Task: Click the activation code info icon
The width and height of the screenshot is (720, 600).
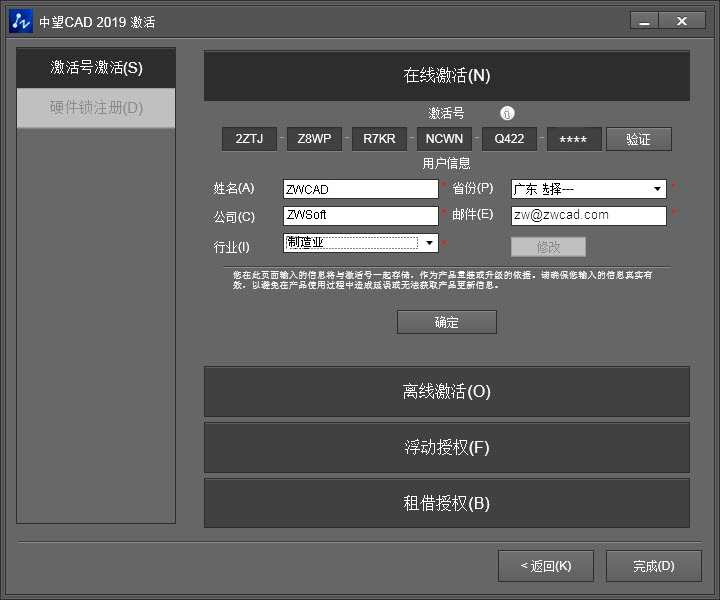Action: click(507, 113)
